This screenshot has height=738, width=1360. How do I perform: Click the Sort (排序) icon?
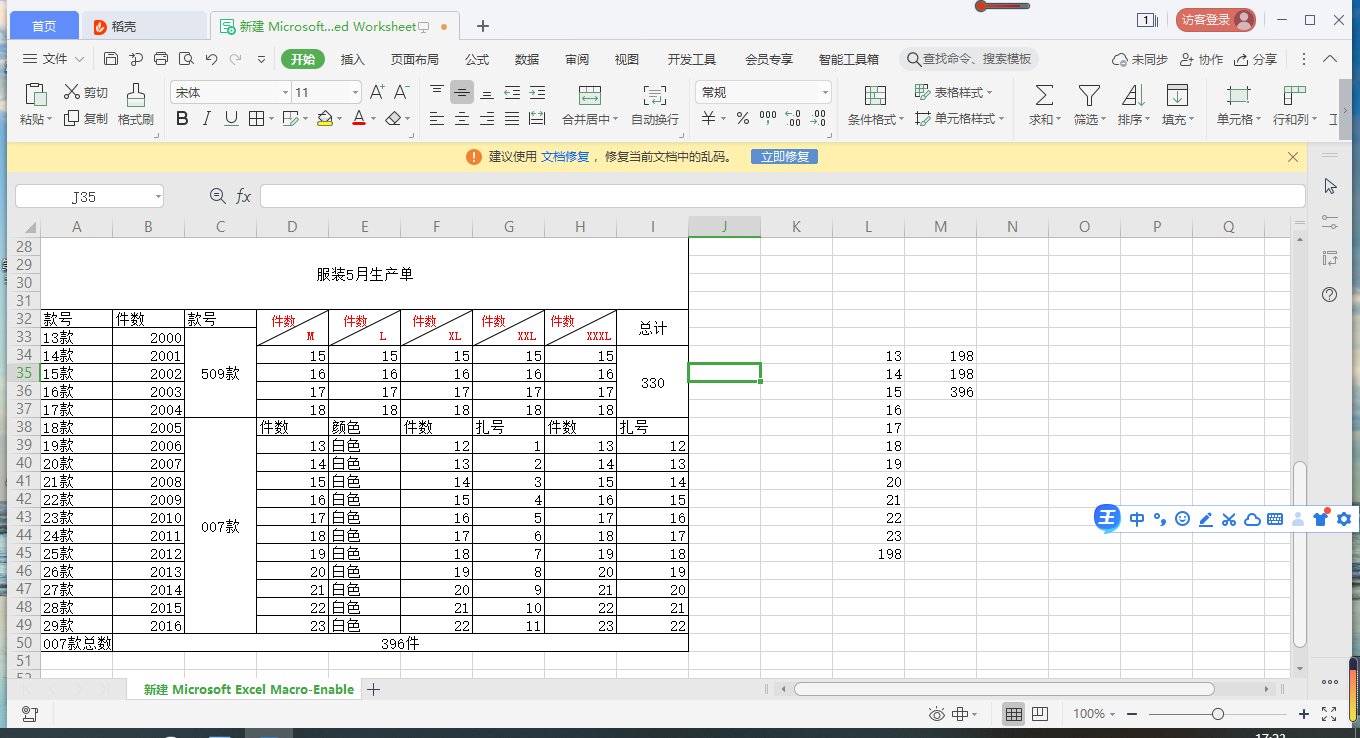(1133, 95)
